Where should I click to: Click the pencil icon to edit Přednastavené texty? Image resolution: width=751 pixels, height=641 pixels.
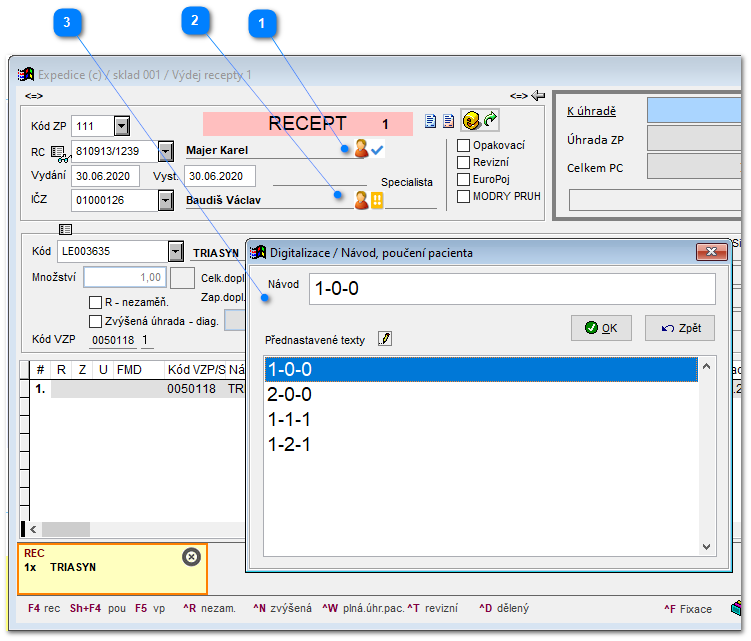pos(385,339)
